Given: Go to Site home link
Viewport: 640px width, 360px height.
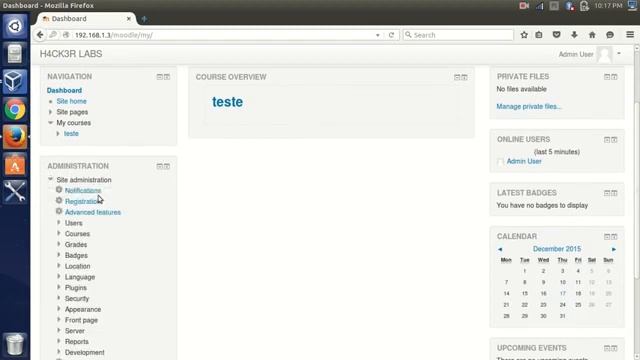Looking at the screenshot, I should point(71,101).
